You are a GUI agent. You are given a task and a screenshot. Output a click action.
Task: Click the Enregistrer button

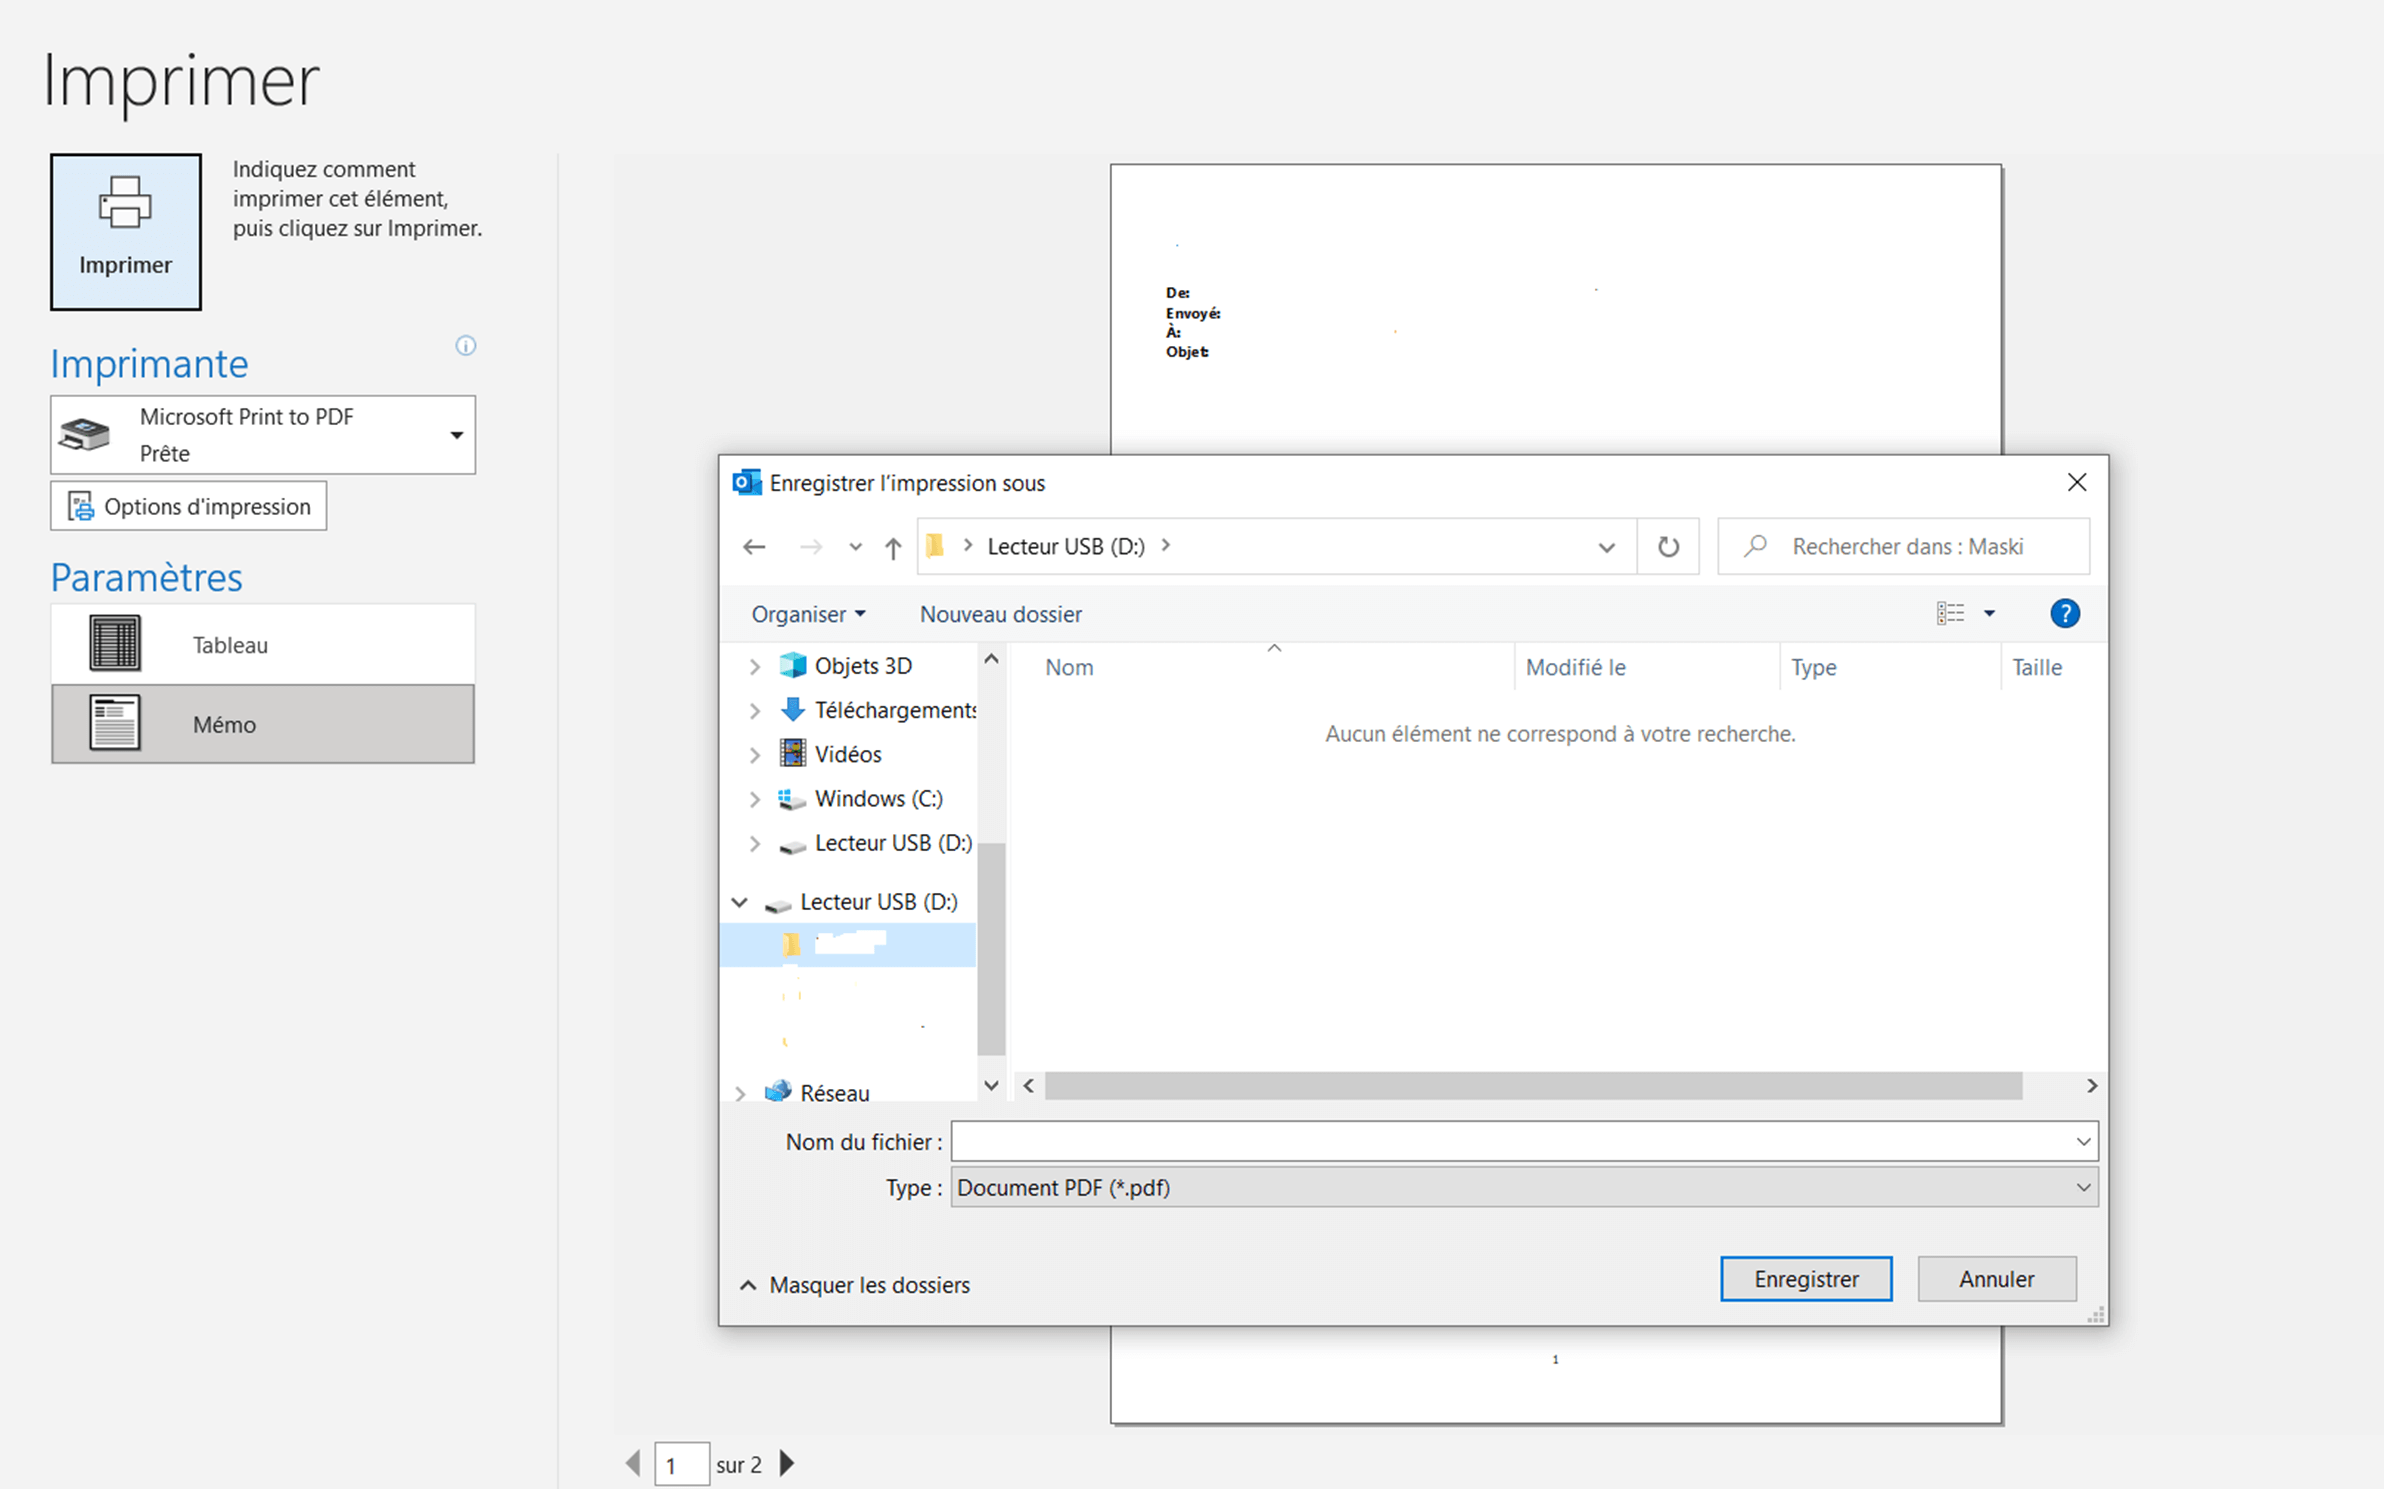pos(1805,1278)
